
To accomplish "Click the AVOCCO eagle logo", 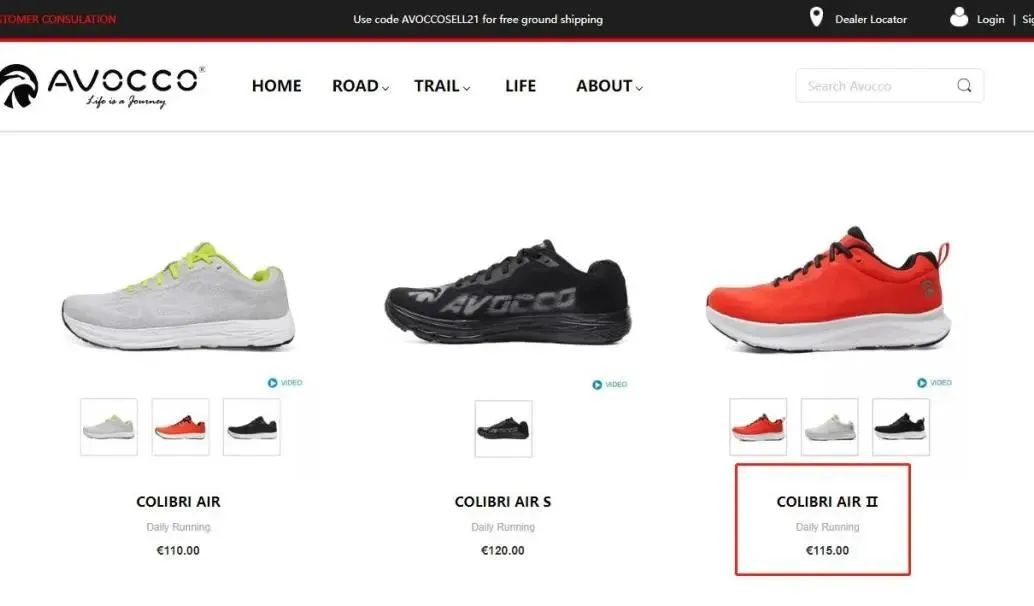I will (x=19, y=86).
